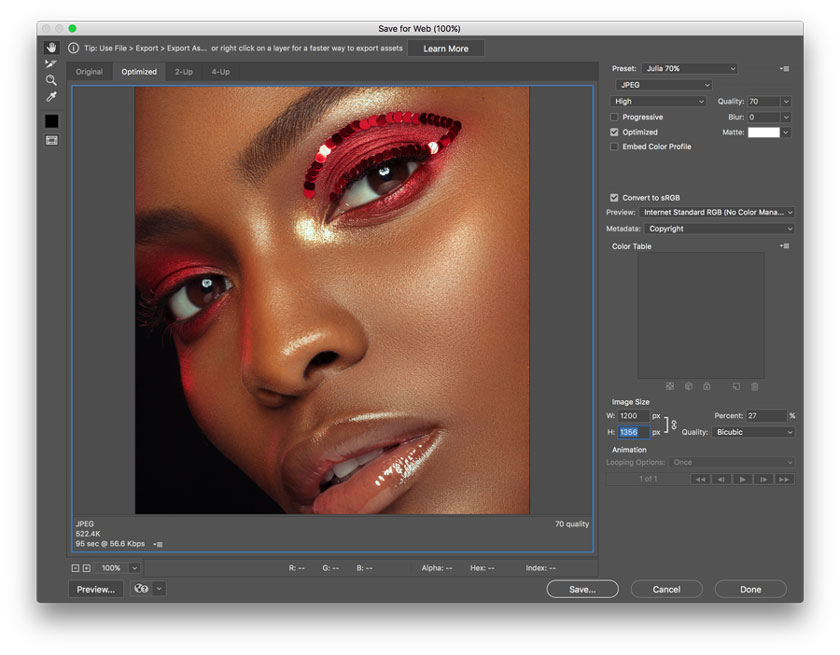840x655 pixels.
Task: Enable Embed Color Profile
Action: coord(614,147)
